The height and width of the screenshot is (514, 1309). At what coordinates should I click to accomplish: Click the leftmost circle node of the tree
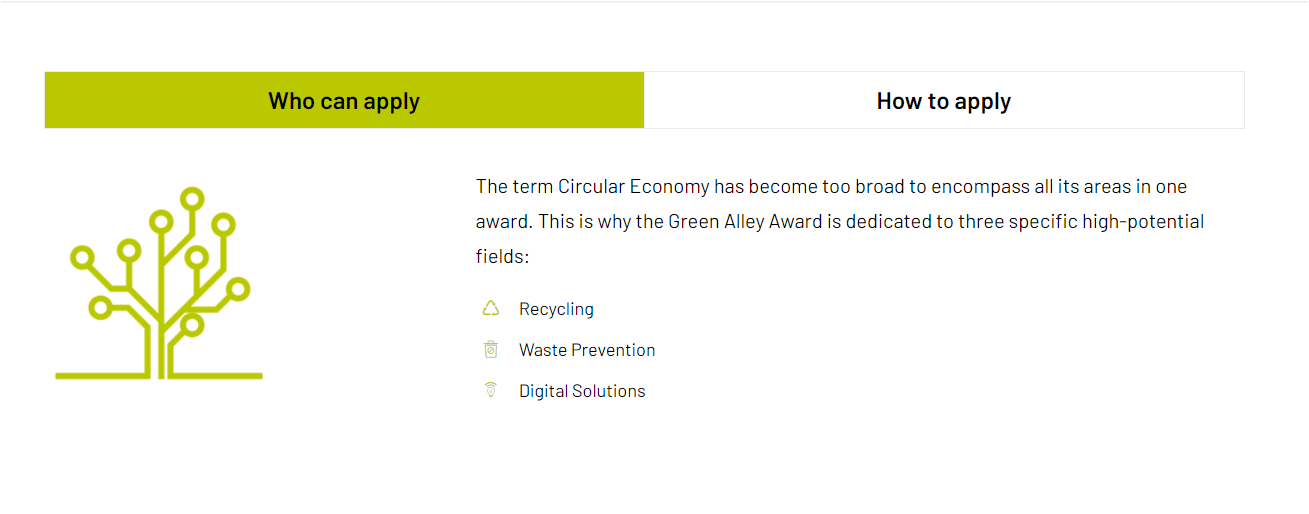[83, 258]
